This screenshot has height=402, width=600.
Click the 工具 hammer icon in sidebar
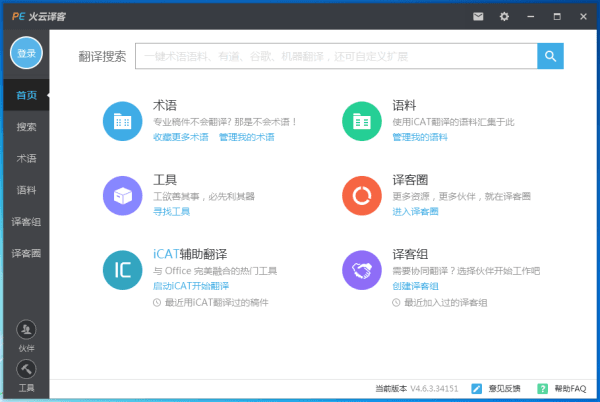click(x=26, y=369)
